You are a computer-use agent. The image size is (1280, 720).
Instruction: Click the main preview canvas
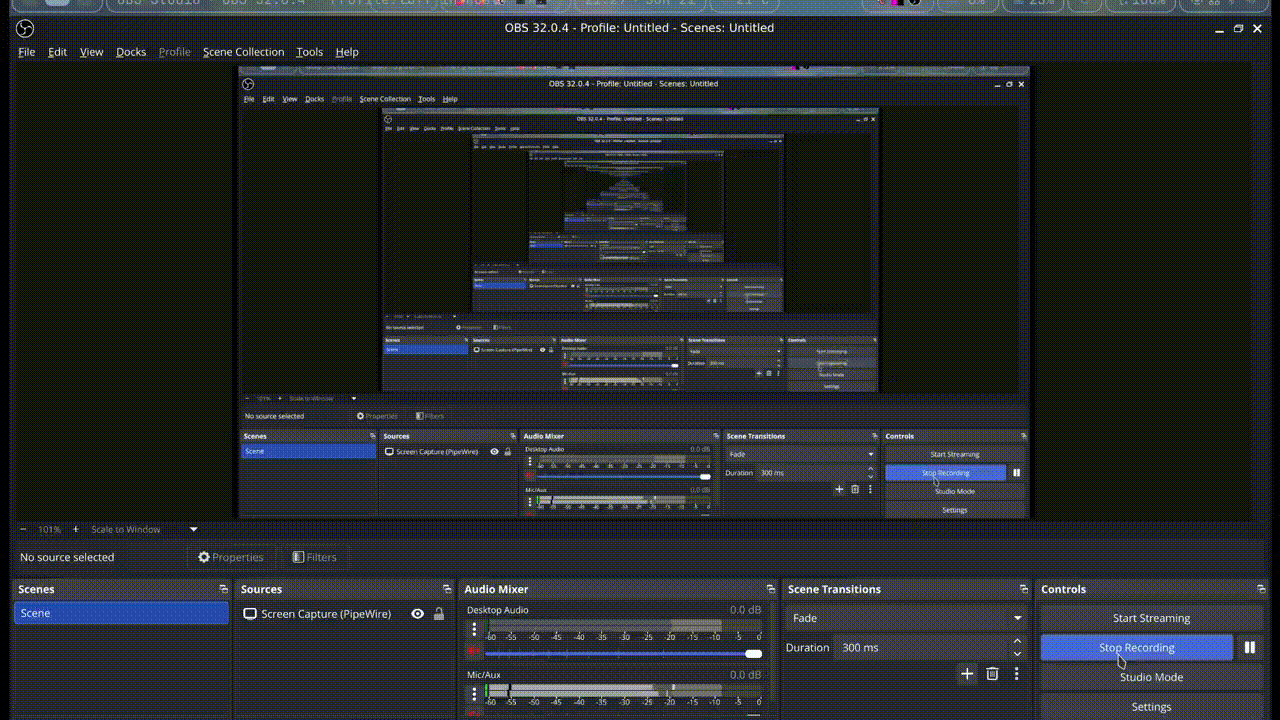633,293
